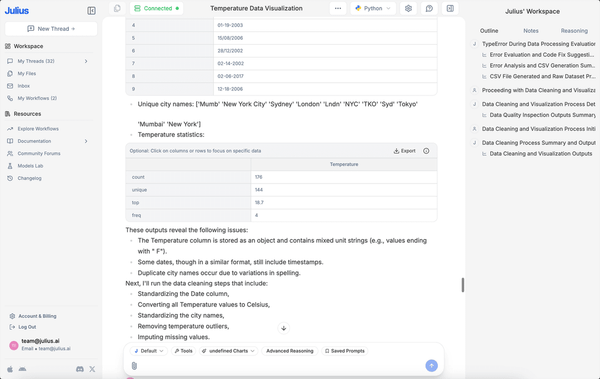Click the Android app icon
The width and height of the screenshot is (600, 379).
pyautogui.click(x=23, y=369)
